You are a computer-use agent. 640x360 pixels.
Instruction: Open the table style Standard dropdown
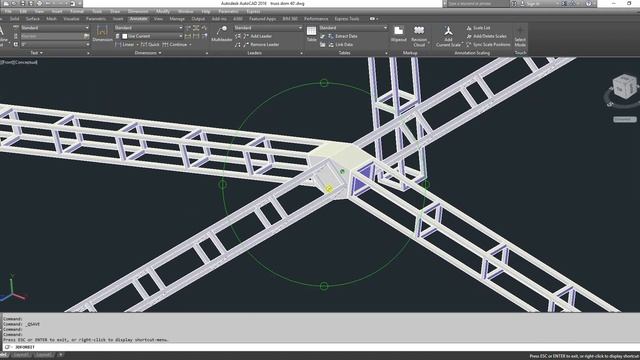pyautogui.click(x=353, y=28)
